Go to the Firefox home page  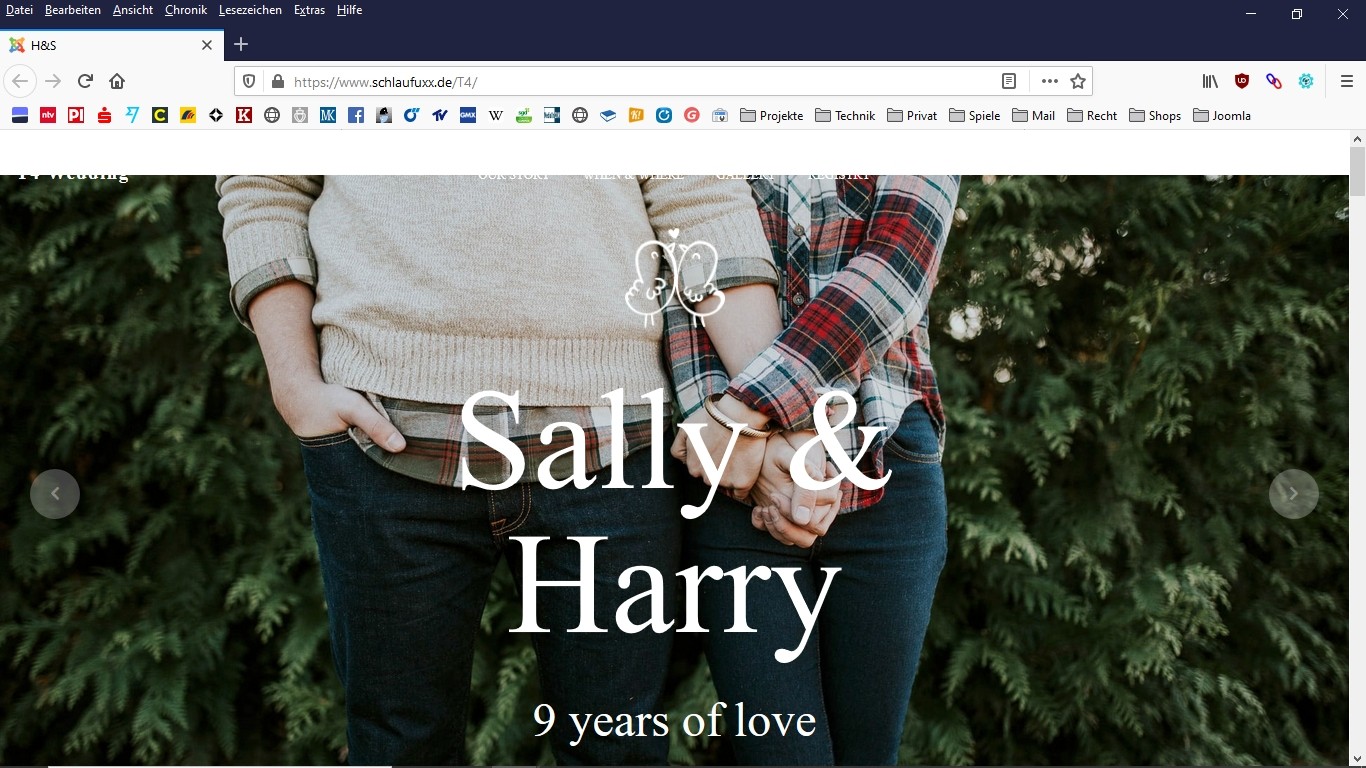117,81
